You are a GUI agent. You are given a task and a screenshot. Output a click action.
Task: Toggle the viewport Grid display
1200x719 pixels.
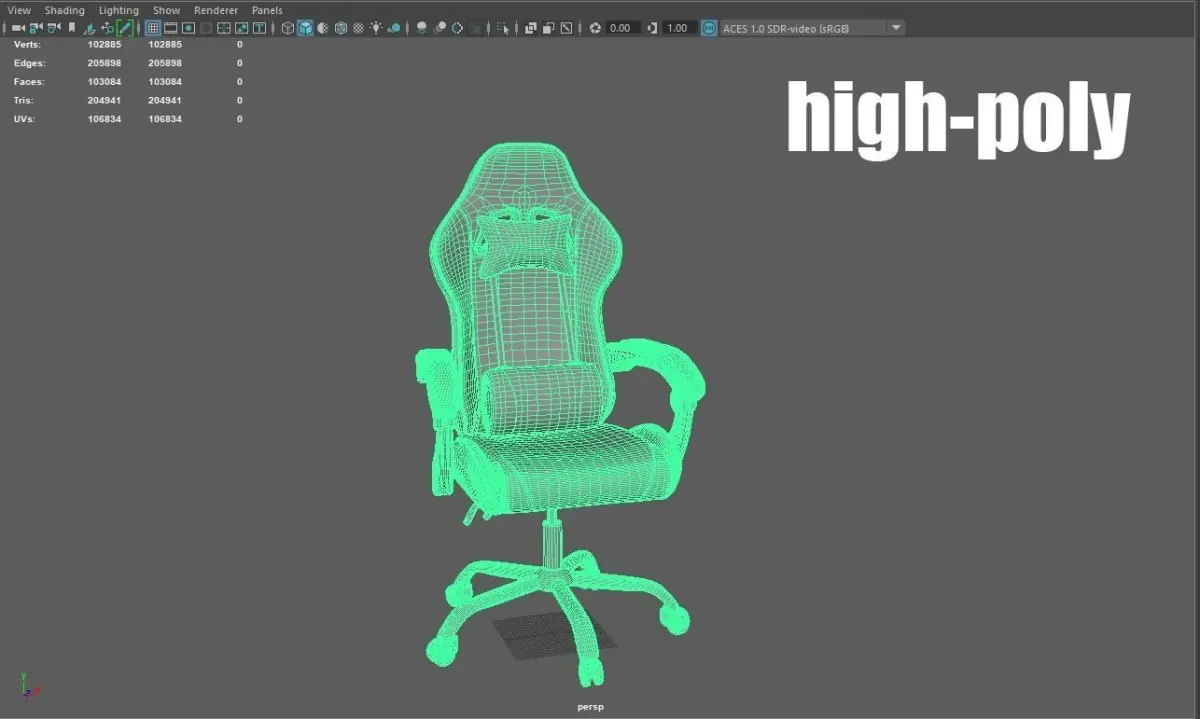pyautogui.click(x=152, y=28)
